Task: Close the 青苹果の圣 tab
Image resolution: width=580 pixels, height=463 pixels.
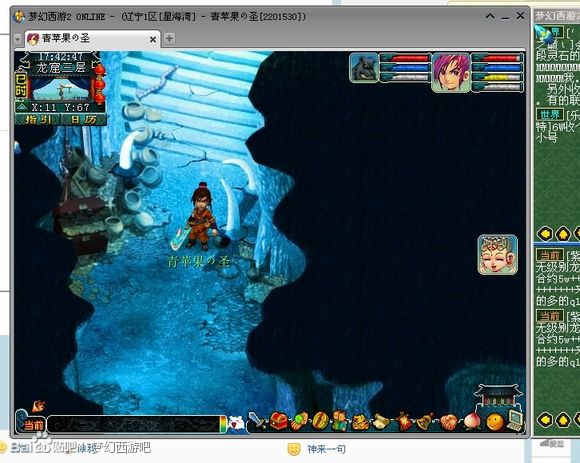Action: click(153, 39)
